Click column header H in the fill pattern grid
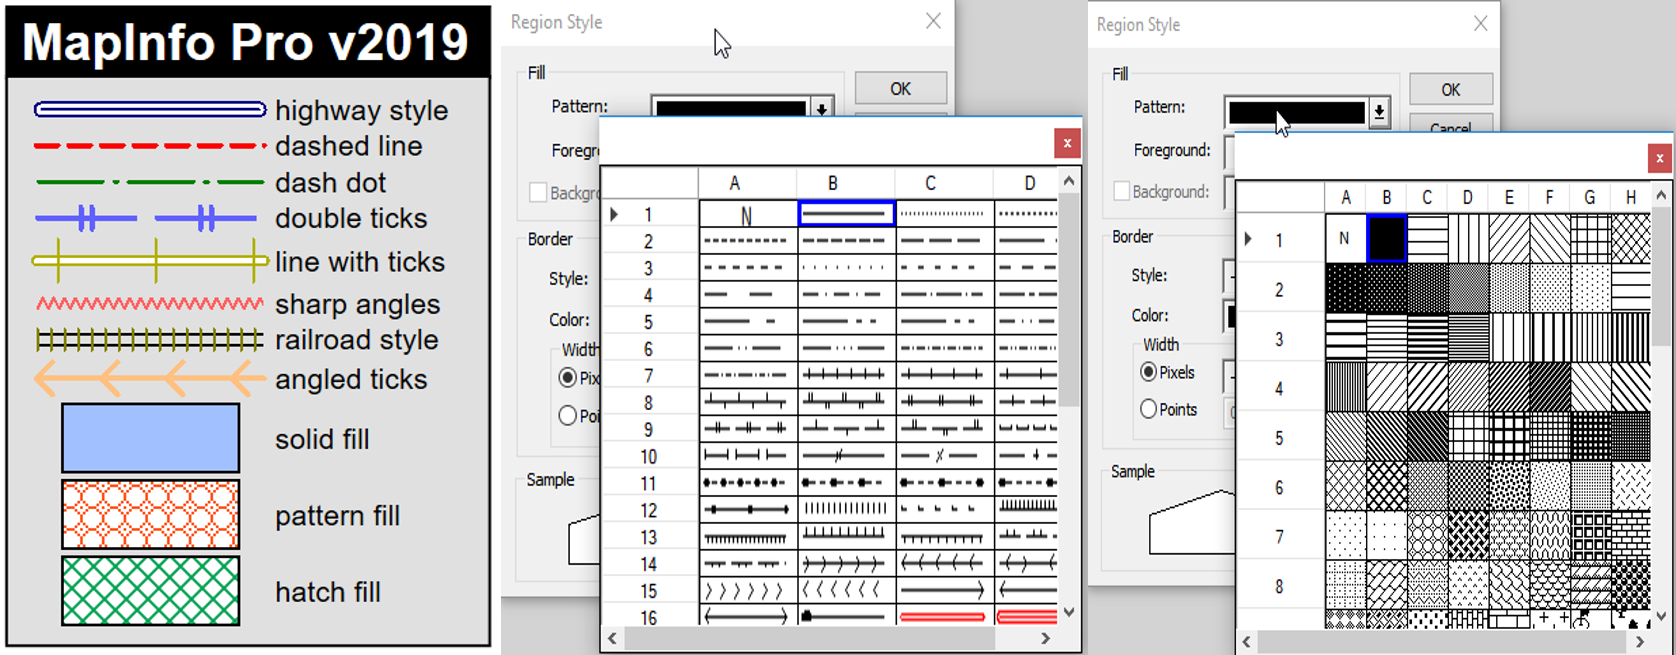This screenshot has width=1676, height=655. click(x=1631, y=198)
